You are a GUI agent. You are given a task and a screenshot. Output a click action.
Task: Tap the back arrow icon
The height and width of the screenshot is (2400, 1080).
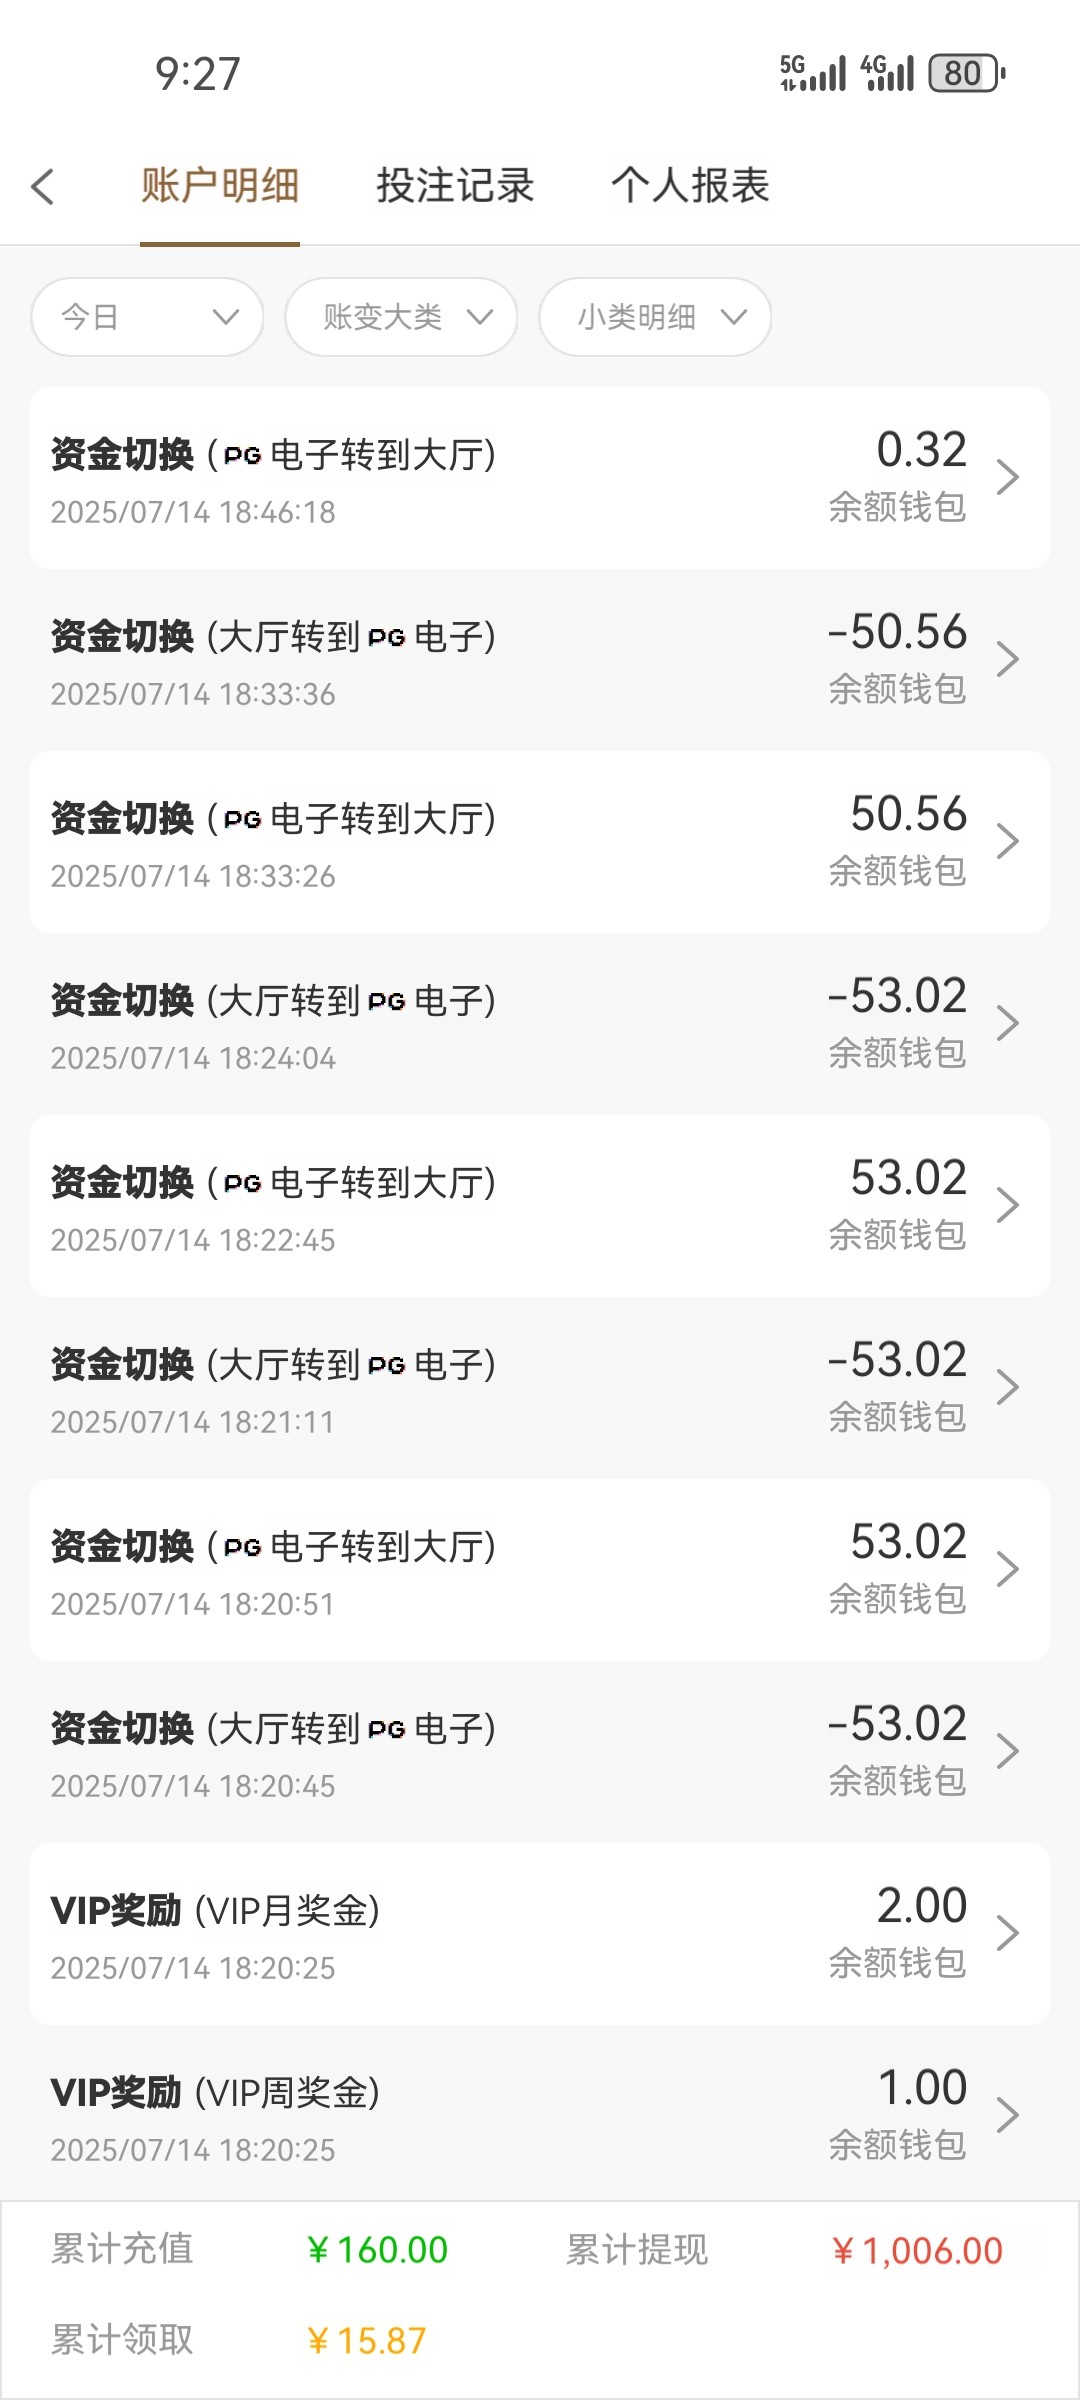42,187
